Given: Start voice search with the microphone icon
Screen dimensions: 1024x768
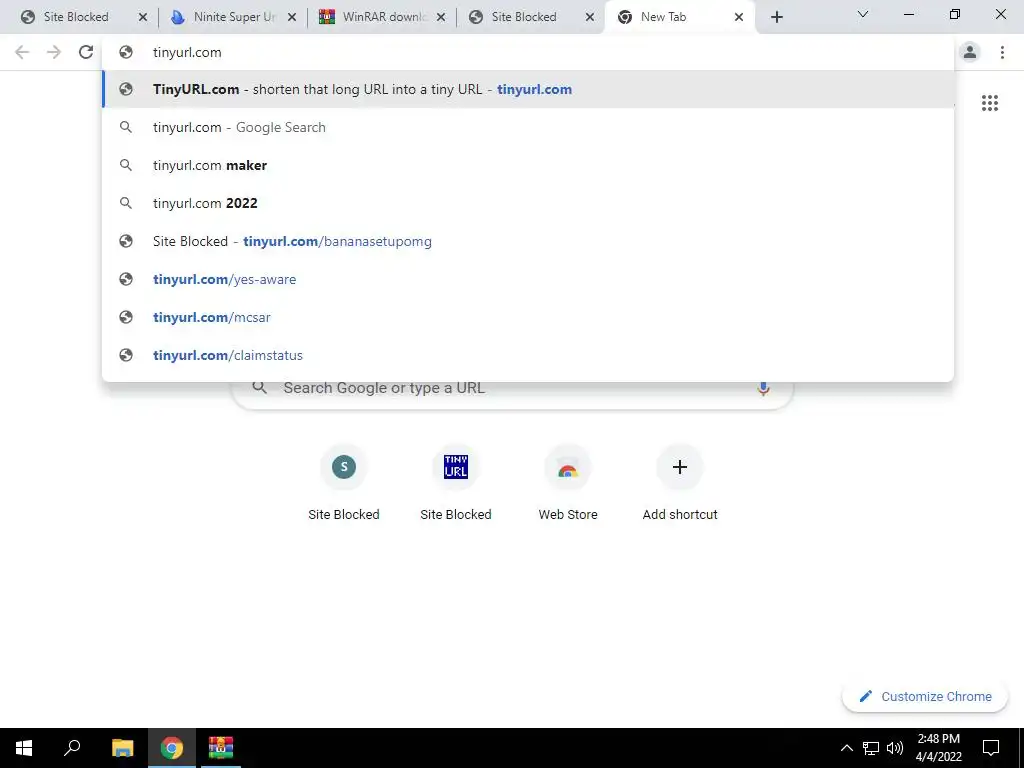Looking at the screenshot, I should point(763,388).
